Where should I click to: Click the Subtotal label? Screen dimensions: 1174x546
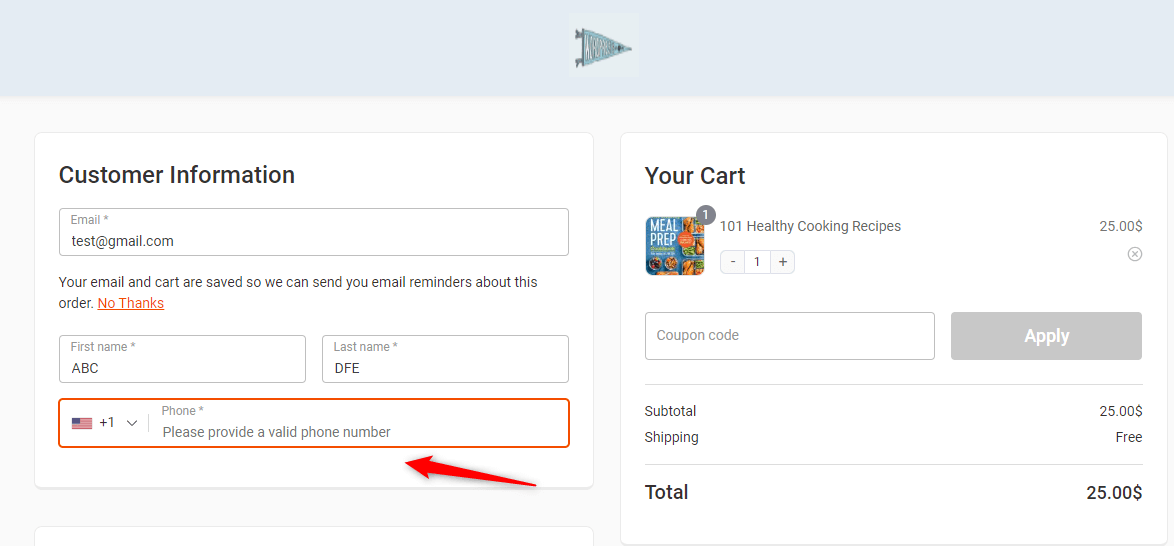pos(670,411)
